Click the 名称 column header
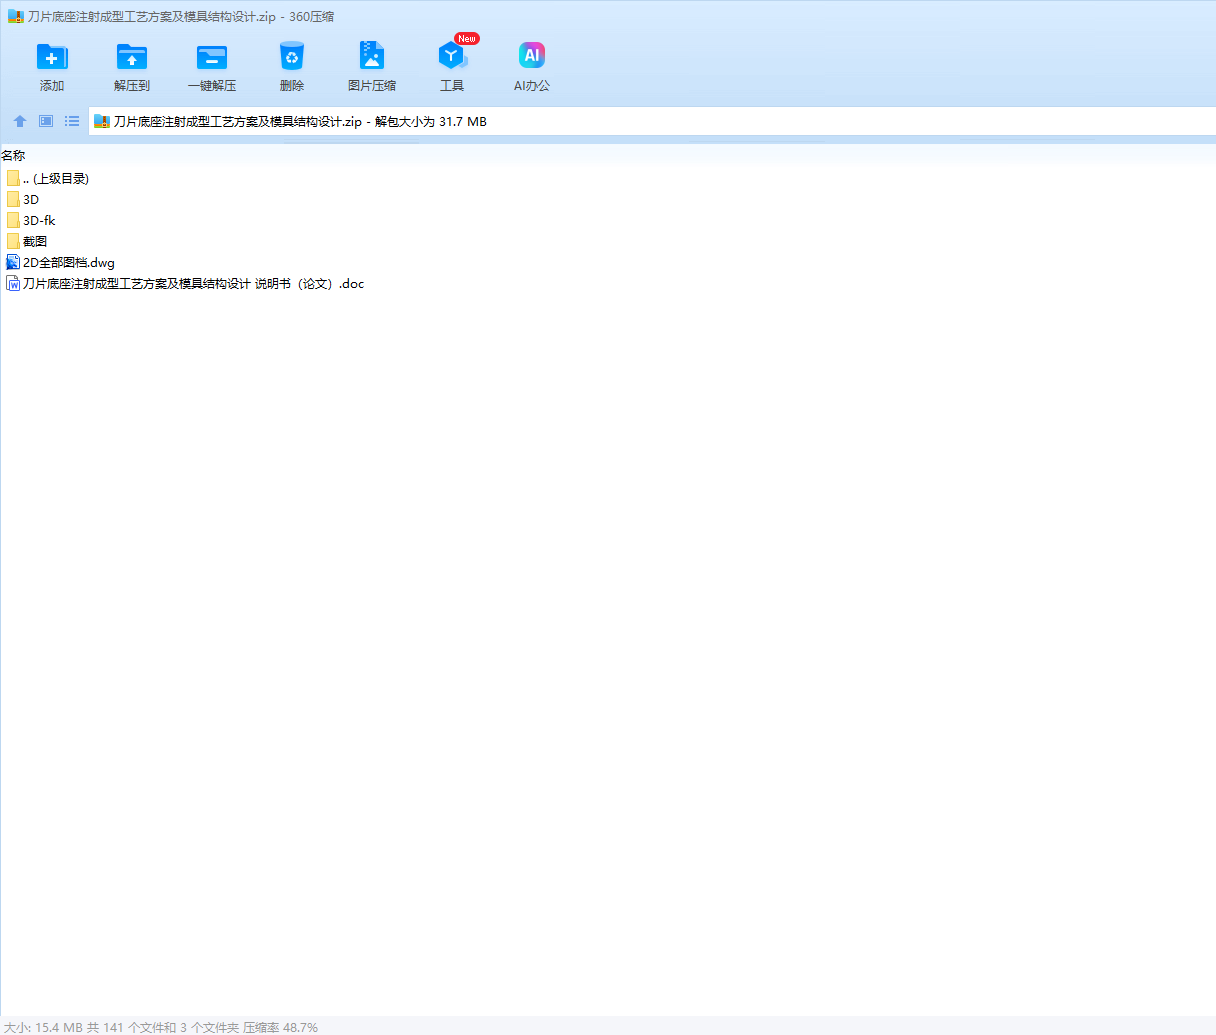1216x1035 pixels. 13,155
